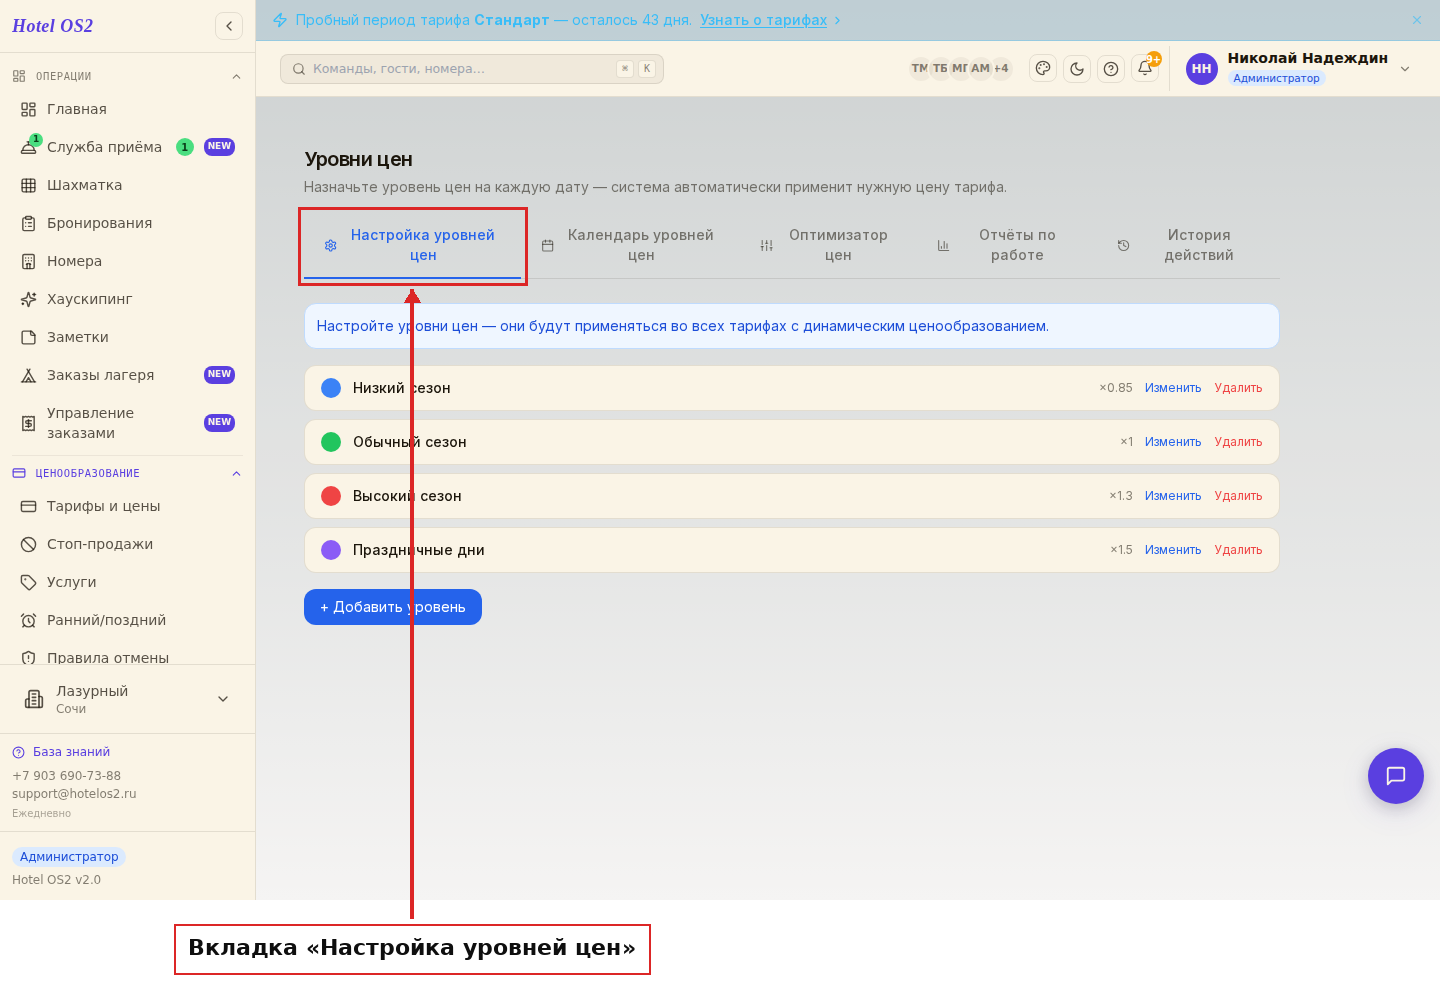1440x998 pixels.
Task: Open Стоп-продажи in sidebar
Action: point(128,544)
